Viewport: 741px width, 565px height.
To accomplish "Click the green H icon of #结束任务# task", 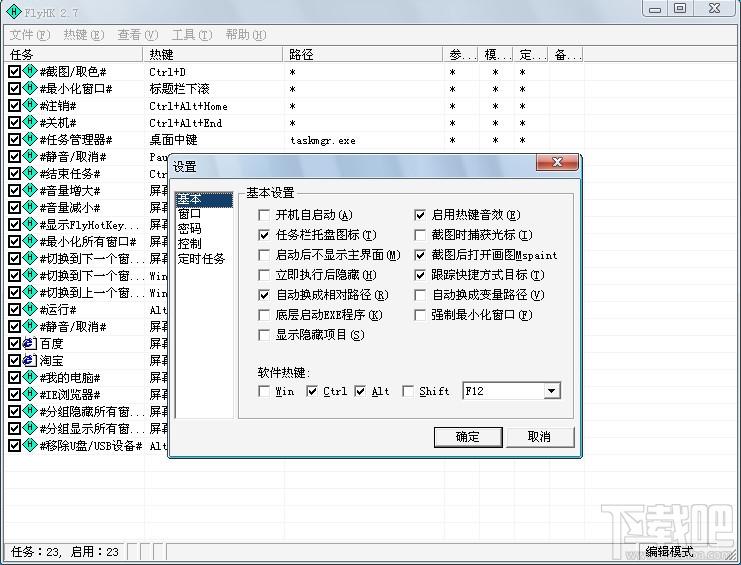I will (30, 173).
